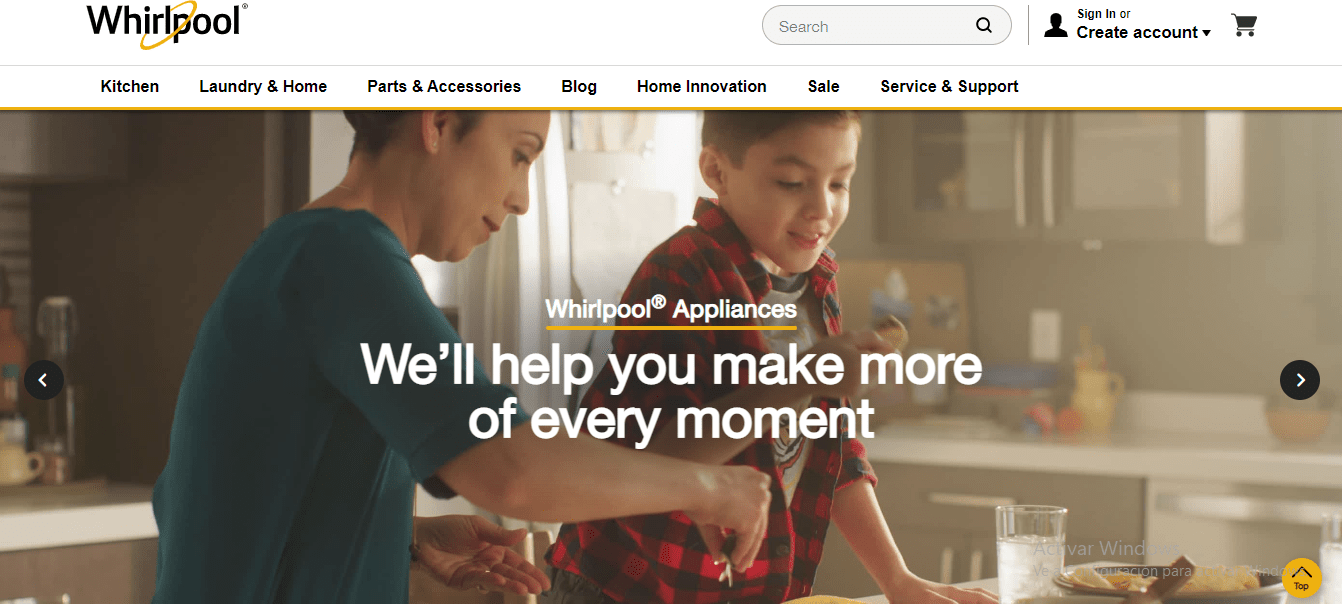Open the Home Innovation menu
This screenshot has width=1342, height=604.
tap(702, 86)
